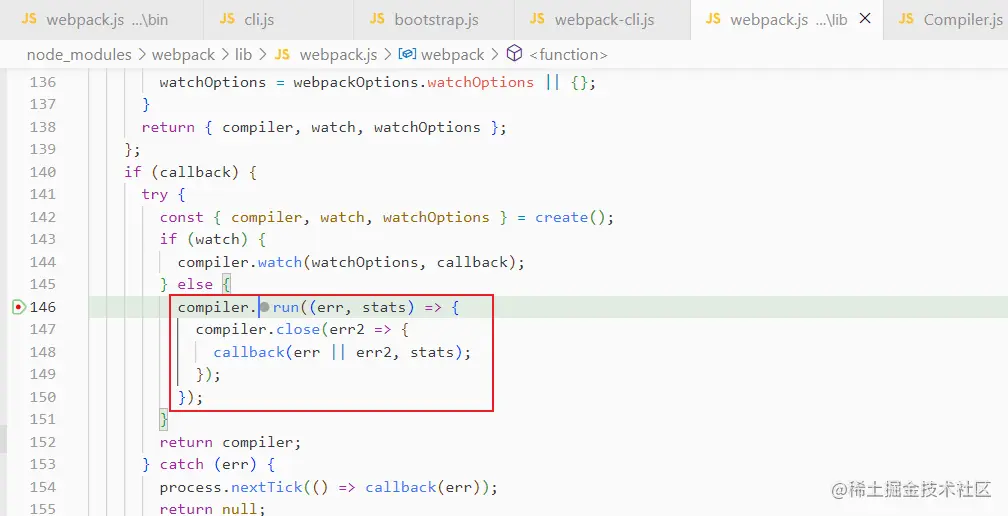Viewport: 1008px width, 516px height.
Task: Click the inline breakpoint dot before run
Action: click(264, 307)
